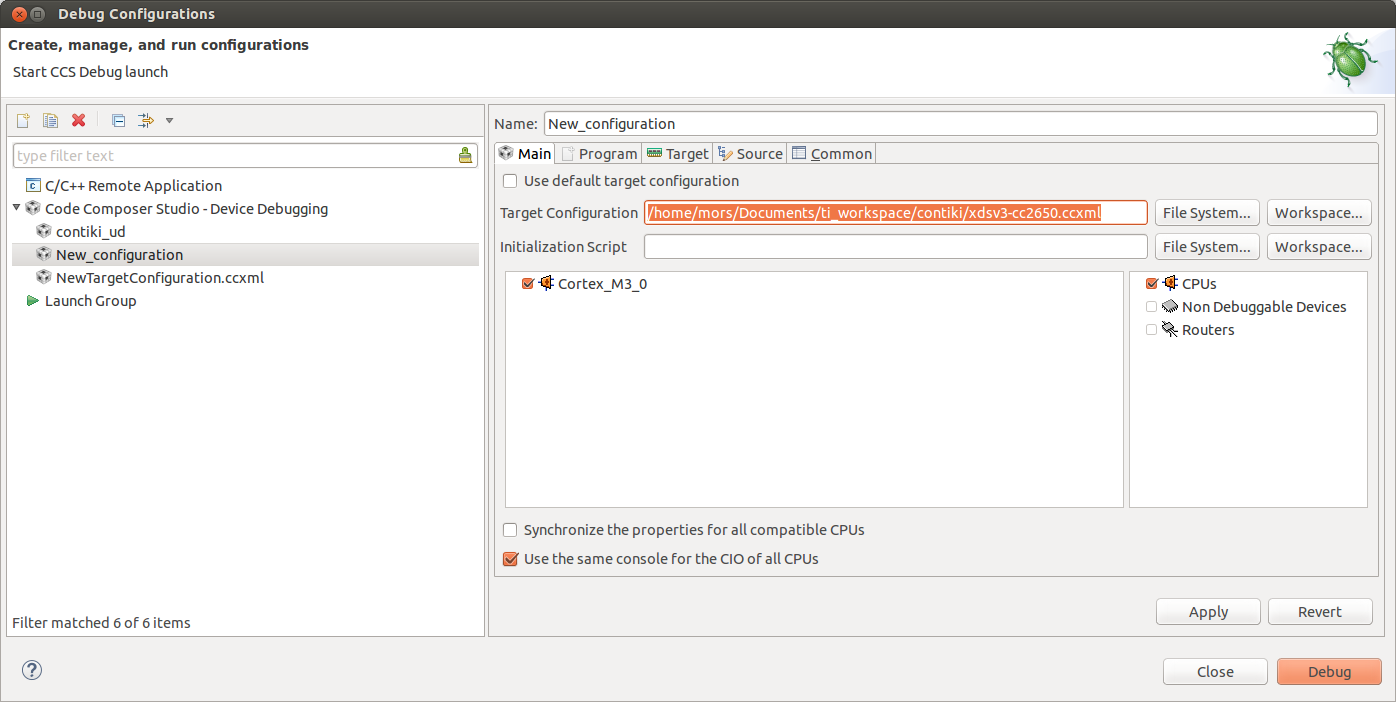Click the Routers icon
This screenshot has height=702, width=1396.
pyautogui.click(x=1170, y=330)
